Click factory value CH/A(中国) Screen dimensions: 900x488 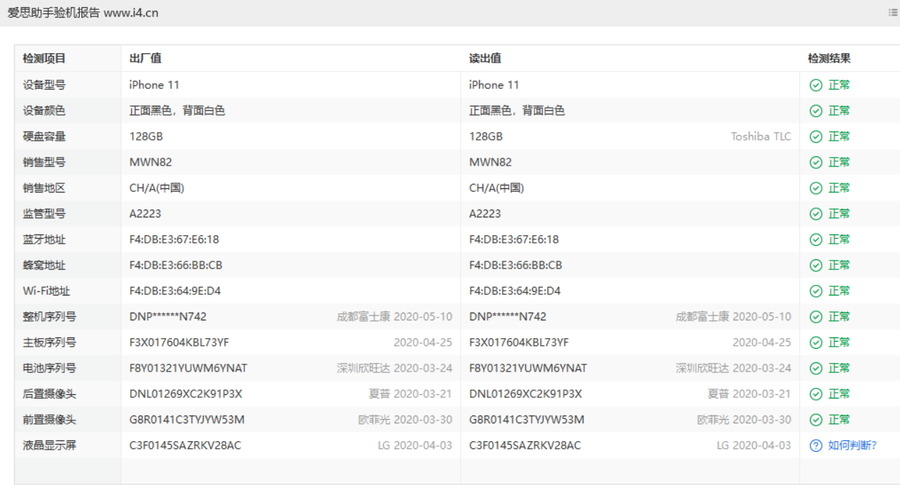tap(157, 188)
